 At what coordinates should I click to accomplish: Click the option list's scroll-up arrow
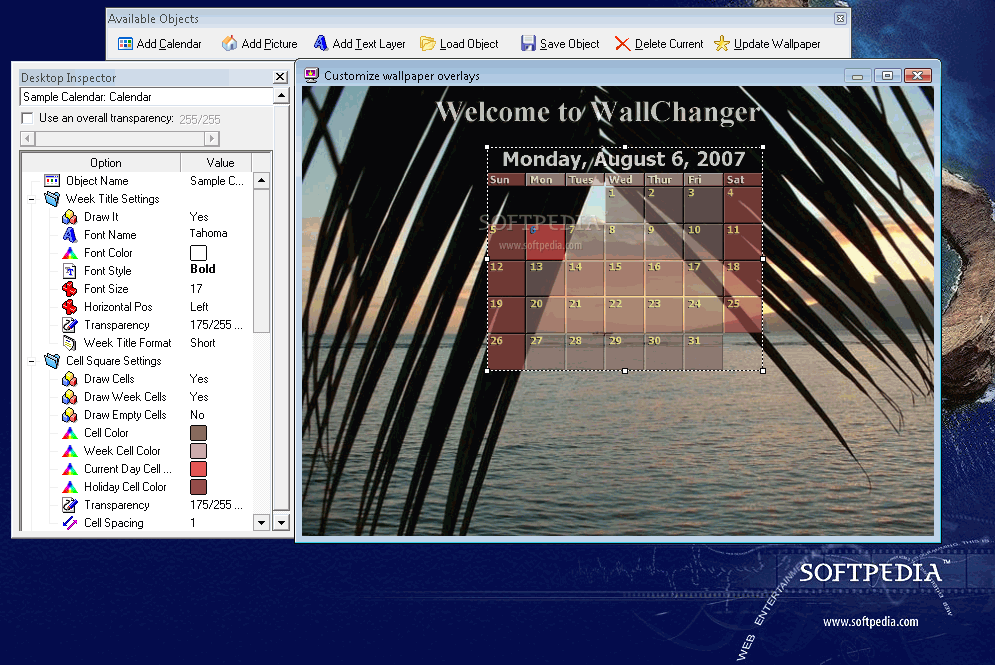261,180
